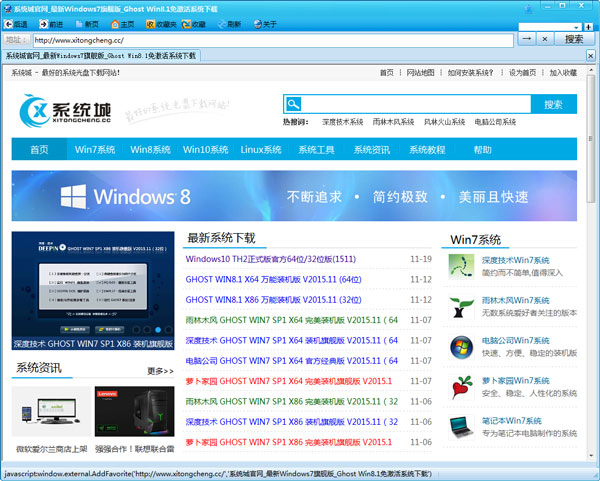
Task: Open the 帮助 navigation menu
Action: [483, 149]
